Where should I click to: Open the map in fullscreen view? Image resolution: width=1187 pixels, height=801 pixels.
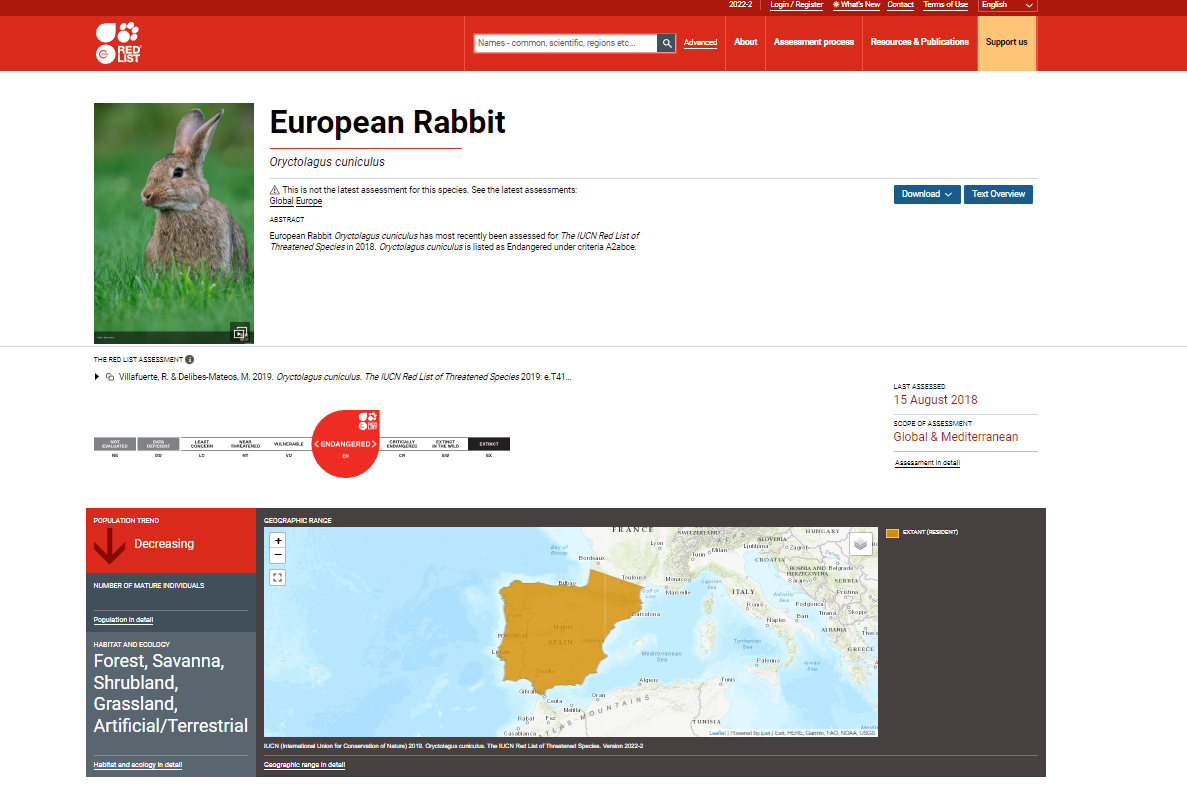pos(278,577)
